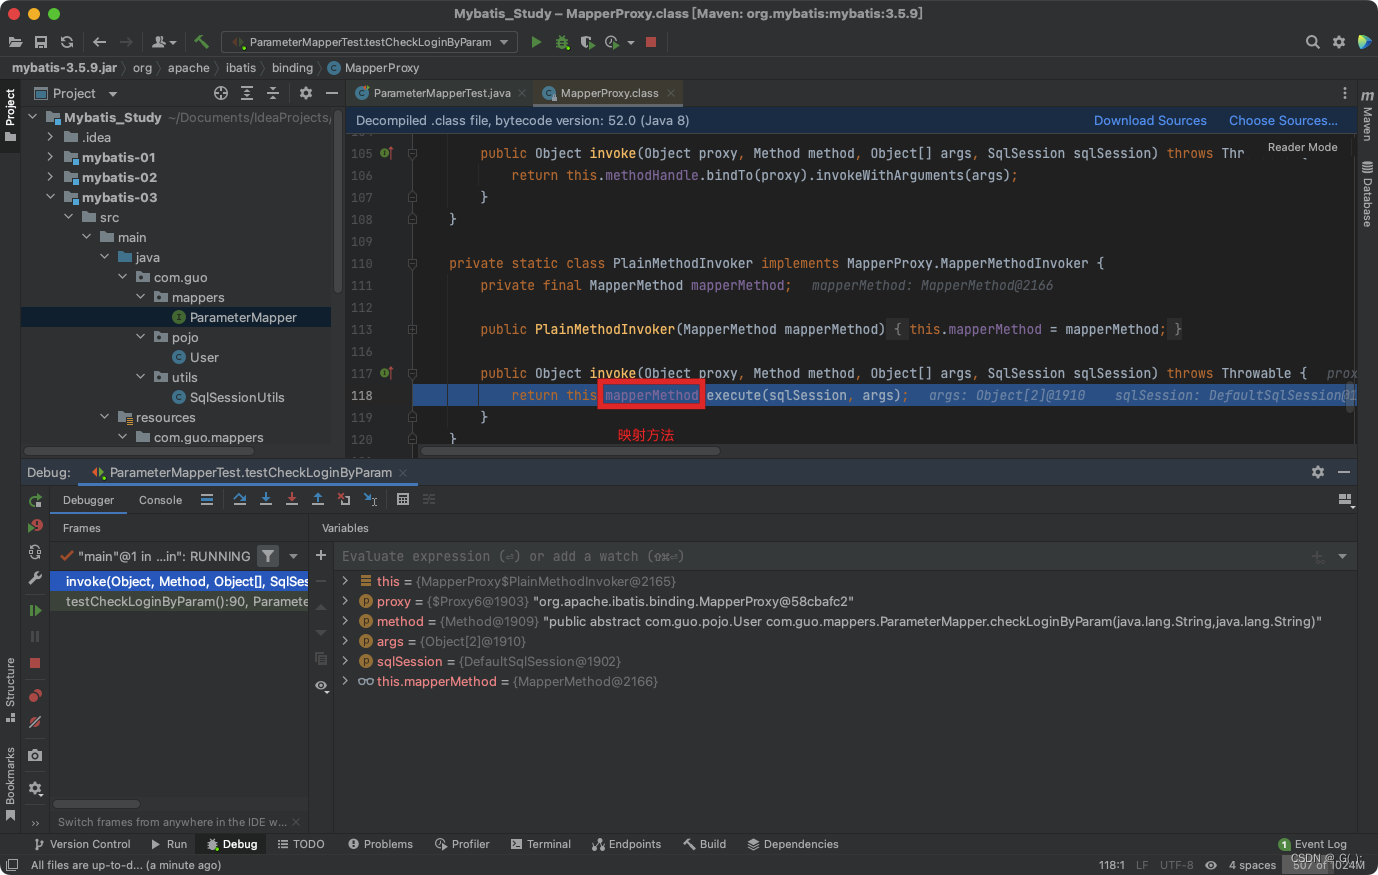The width and height of the screenshot is (1378, 875).
Task: Toggle the watches eye icon in Variables
Action: click(x=321, y=686)
